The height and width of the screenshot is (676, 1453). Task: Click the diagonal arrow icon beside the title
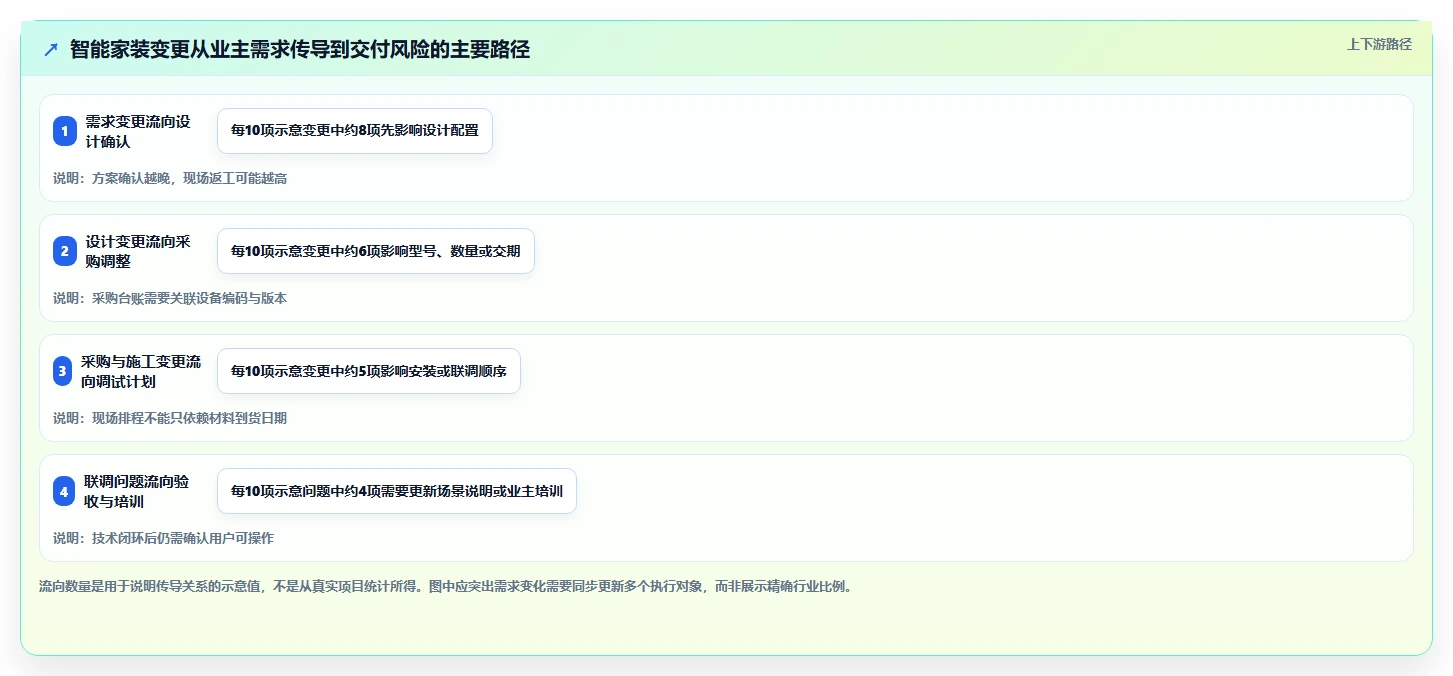pos(51,49)
